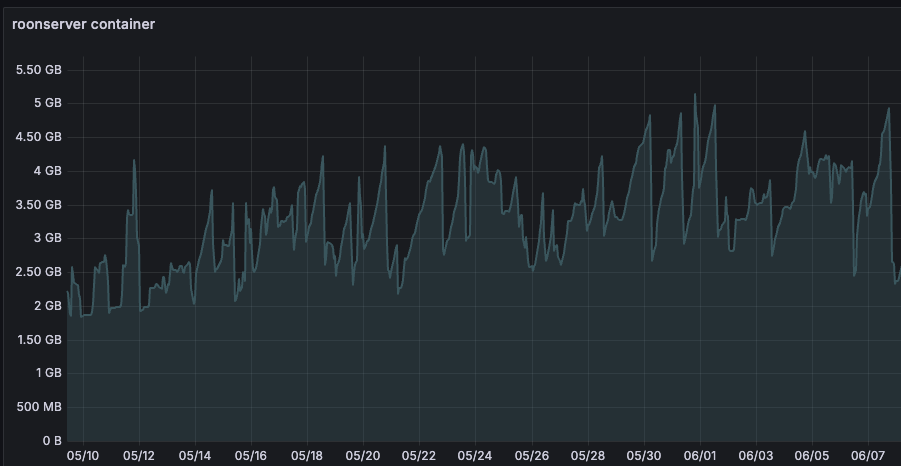Image resolution: width=901 pixels, height=466 pixels.
Task: Open the roonserver container panel title menu
Action: 83,24
